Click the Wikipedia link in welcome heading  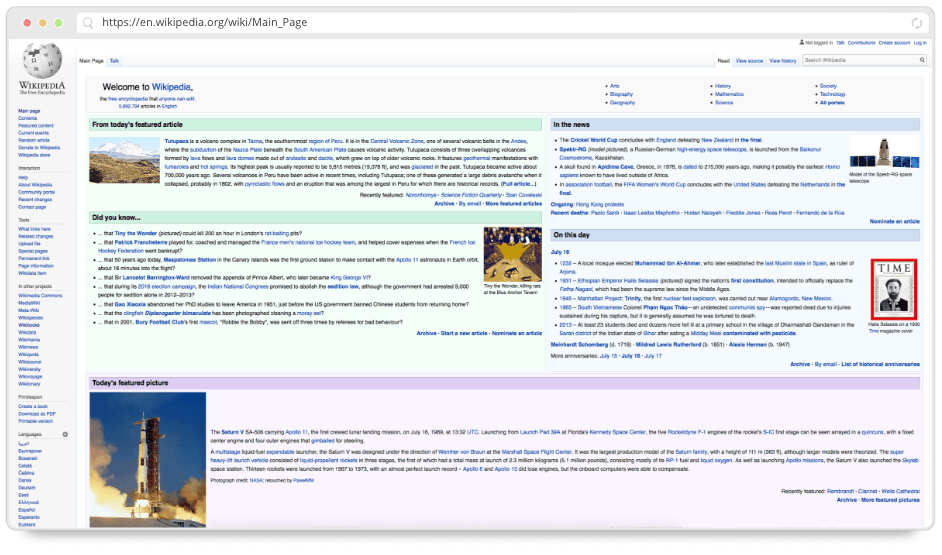171,87
